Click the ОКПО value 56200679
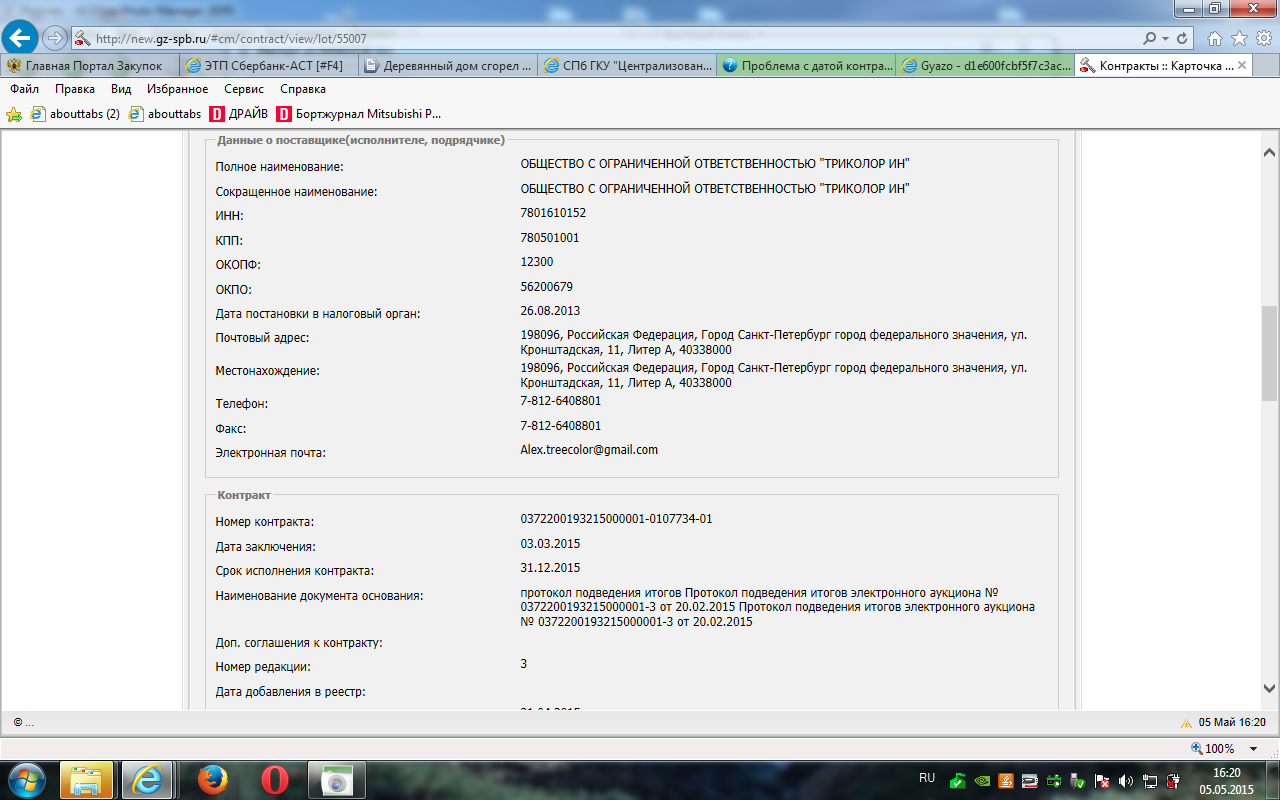The height and width of the screenshot is (800, 1280). (x=547, y=286)
